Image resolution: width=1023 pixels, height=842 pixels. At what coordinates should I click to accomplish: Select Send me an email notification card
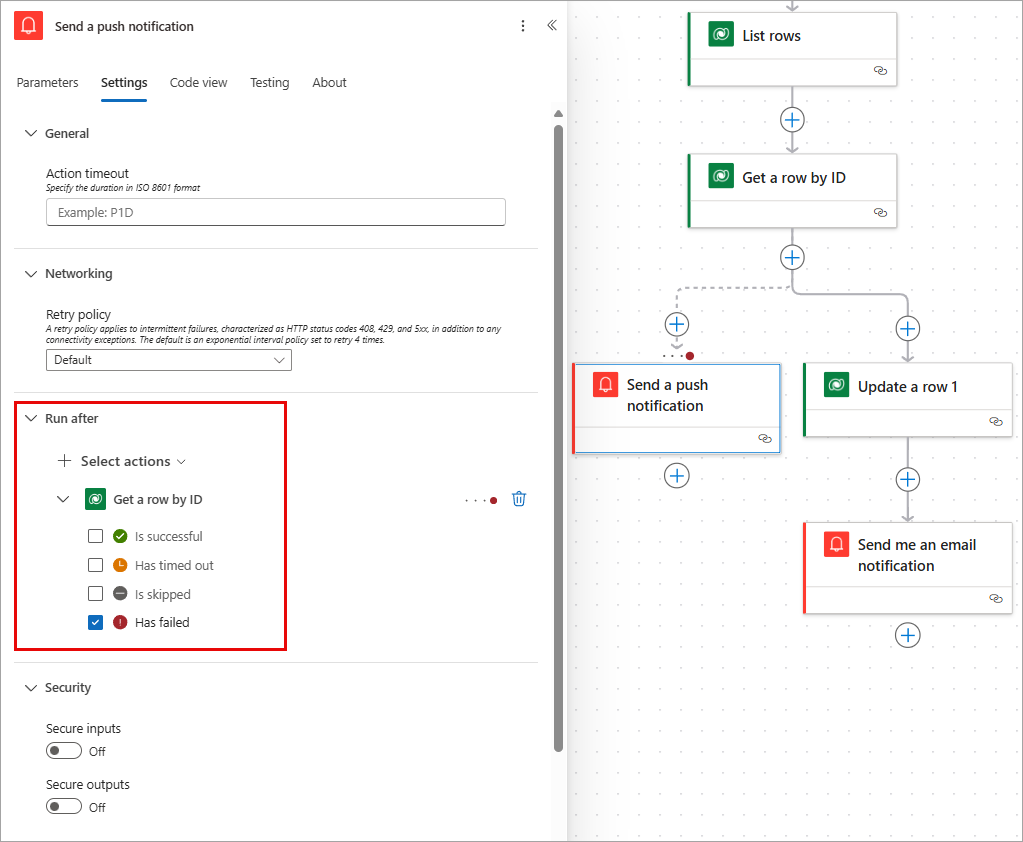pyautogui.click(x=908, y=568)
